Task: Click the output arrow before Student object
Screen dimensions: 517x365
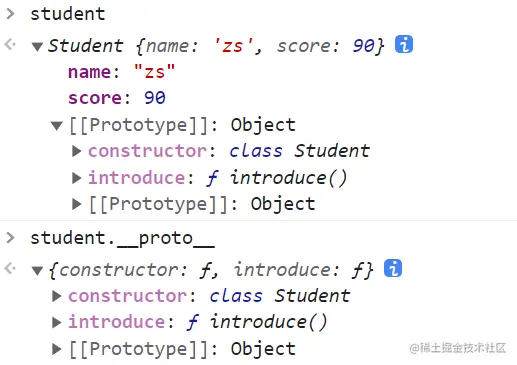Action: tap(10, 44)
